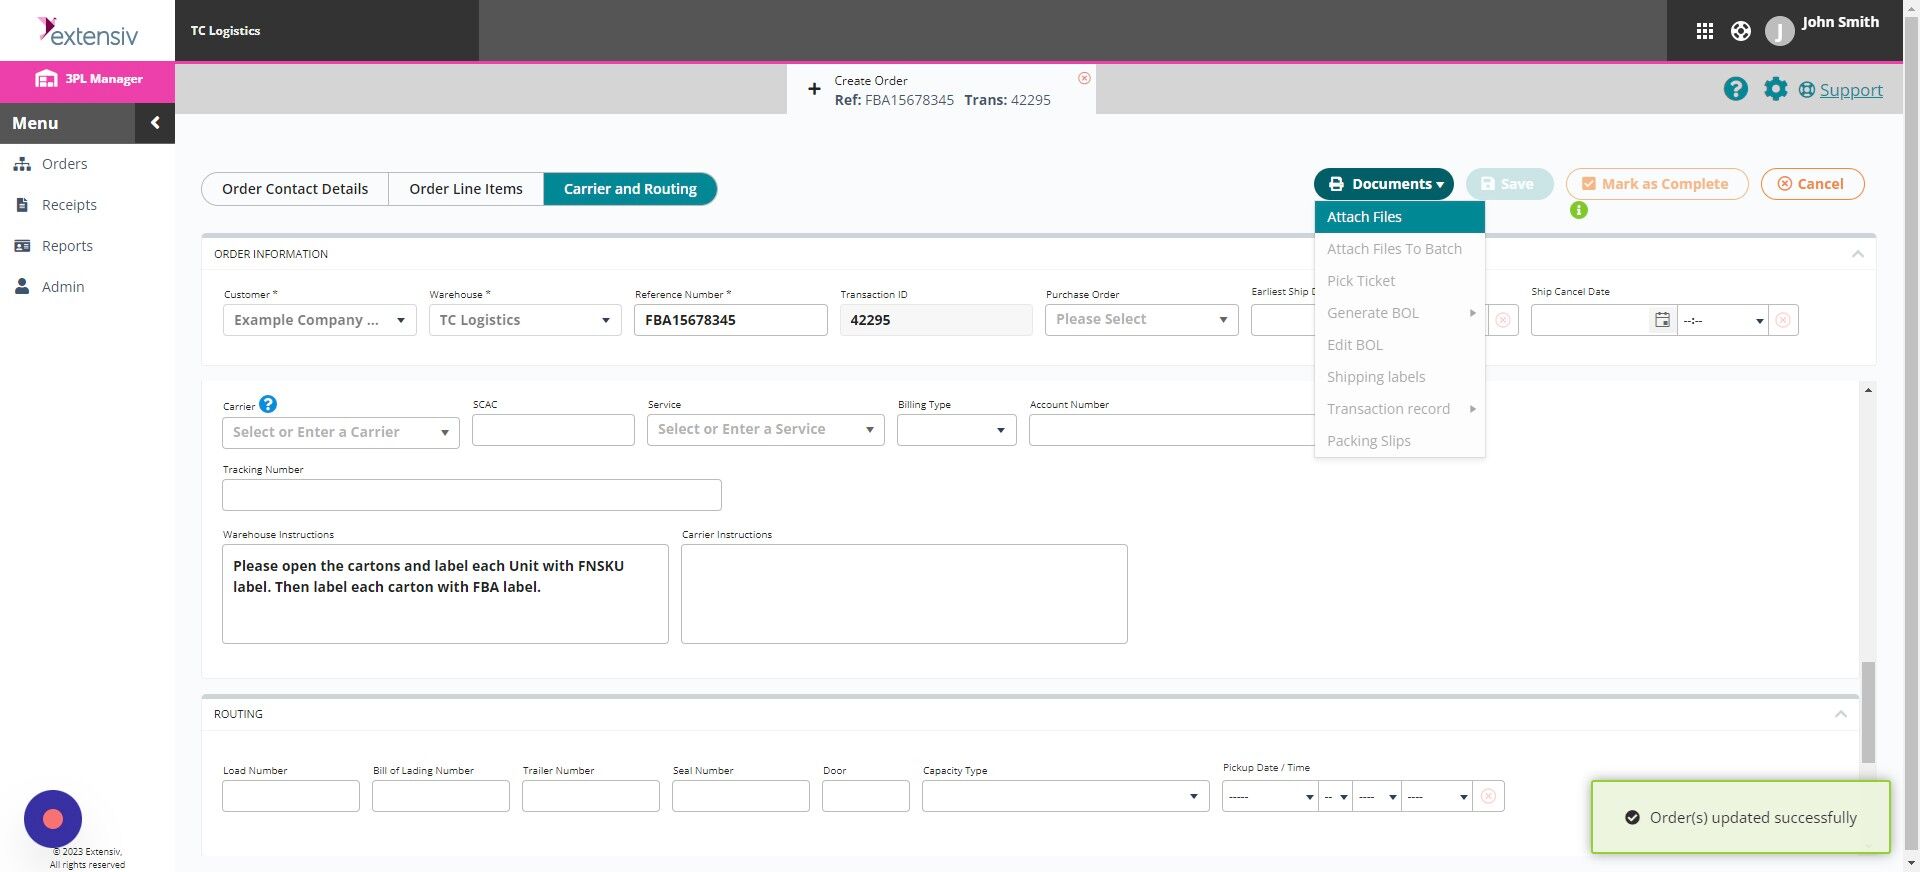Image resolution: width=1920 pixels, height=872 pixels.
Task: Click the Admin sidebar icon
Action: coord(22,287)
